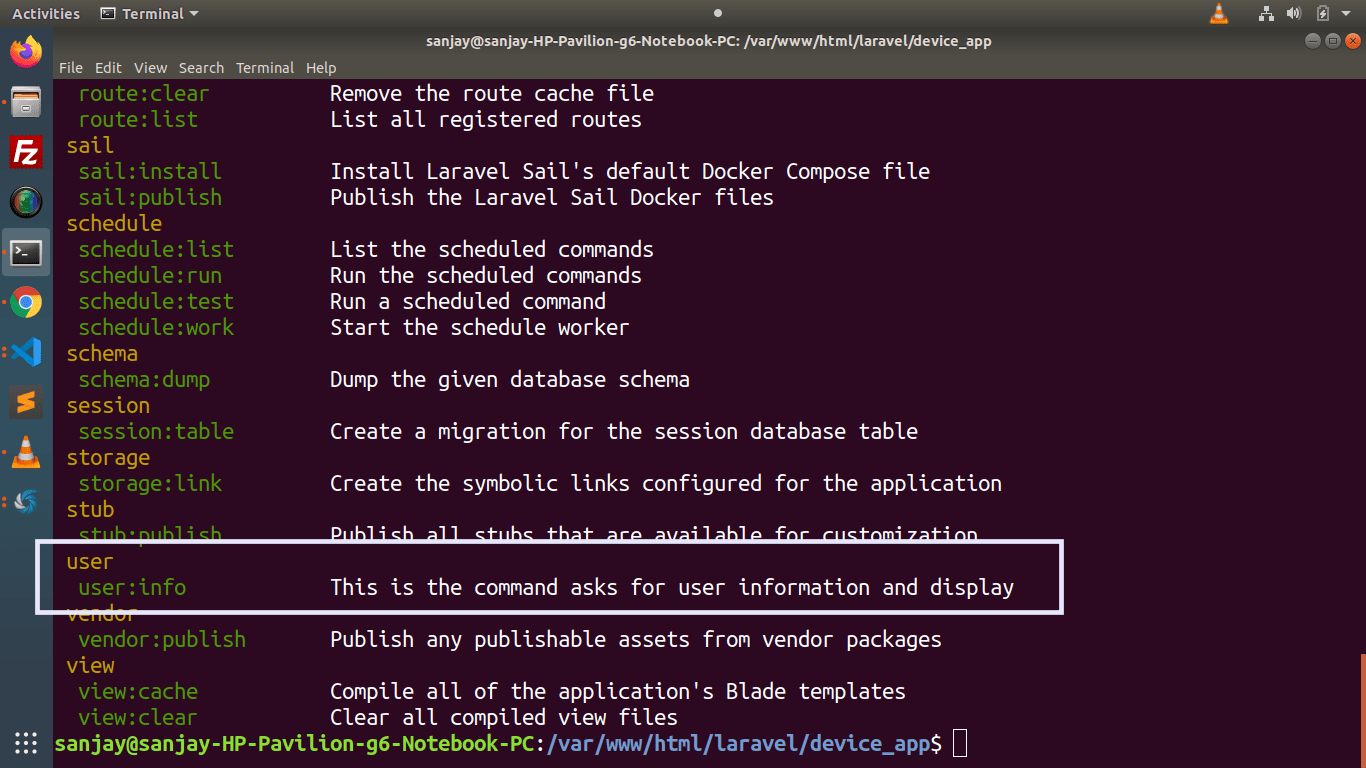1366x768 pixels.
Task: Open the Files manager in the dock
Action: click(26, 101)
